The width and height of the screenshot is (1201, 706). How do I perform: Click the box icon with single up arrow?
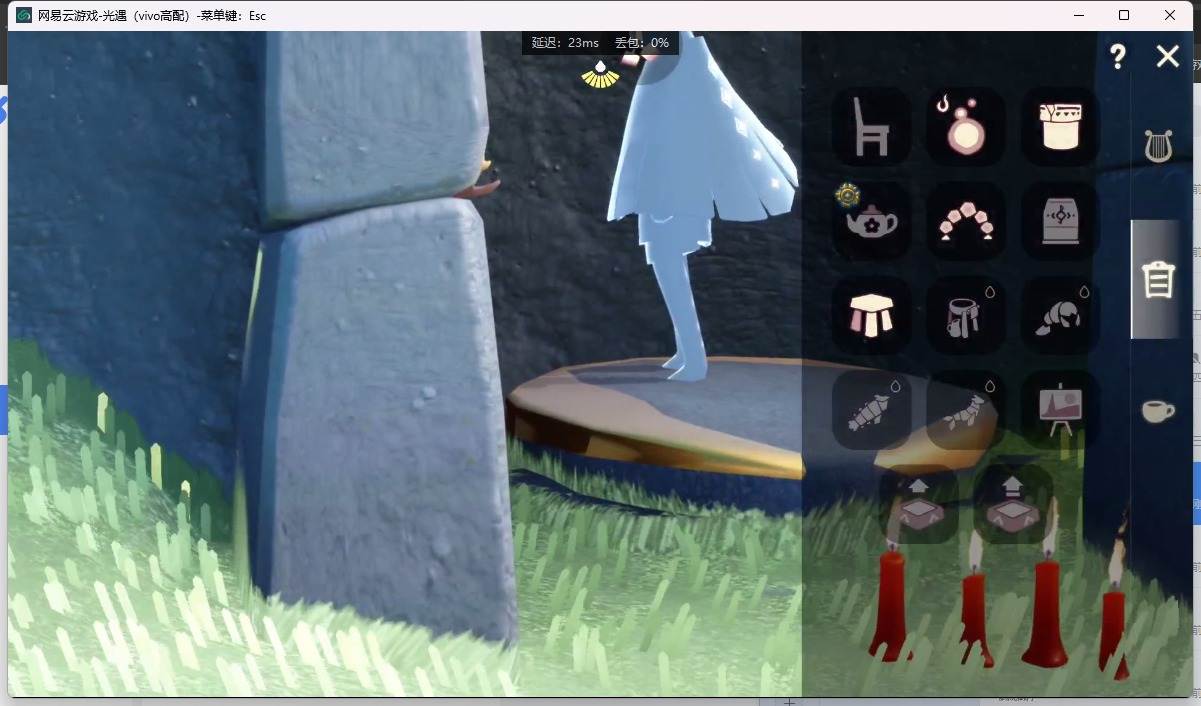(x=919, y=504)
